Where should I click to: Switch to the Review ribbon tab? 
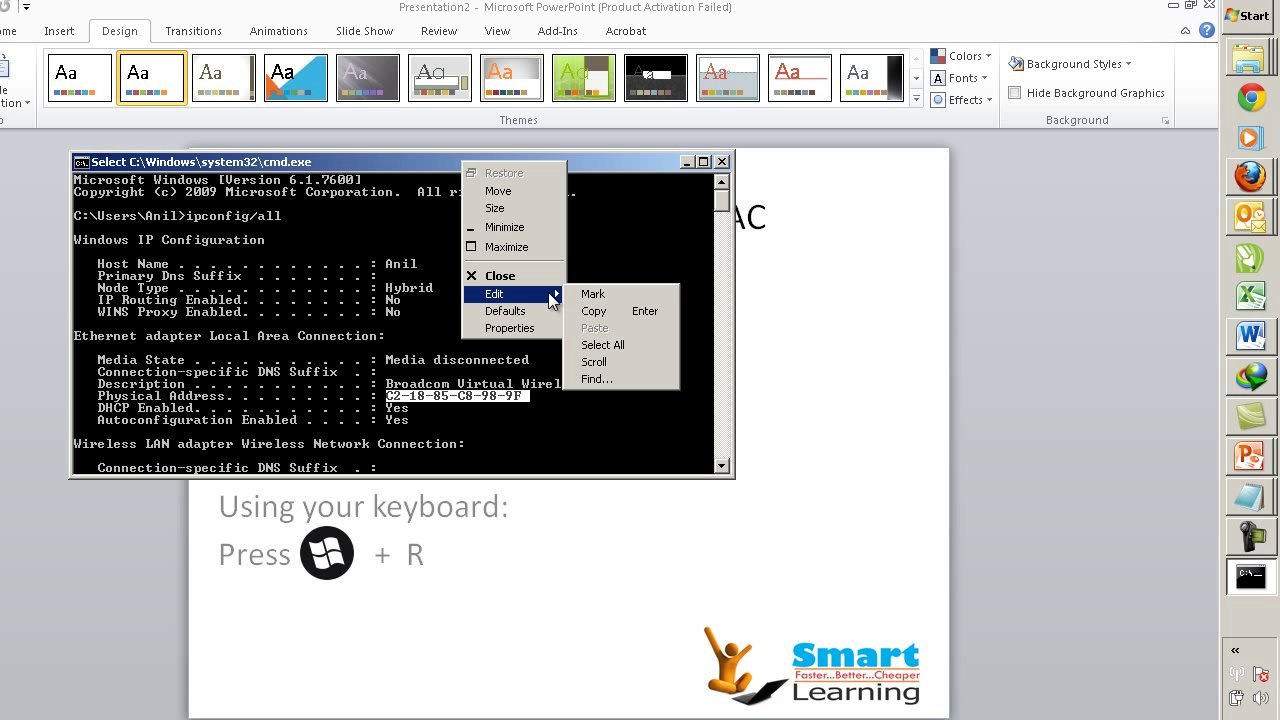pos(439,31)
